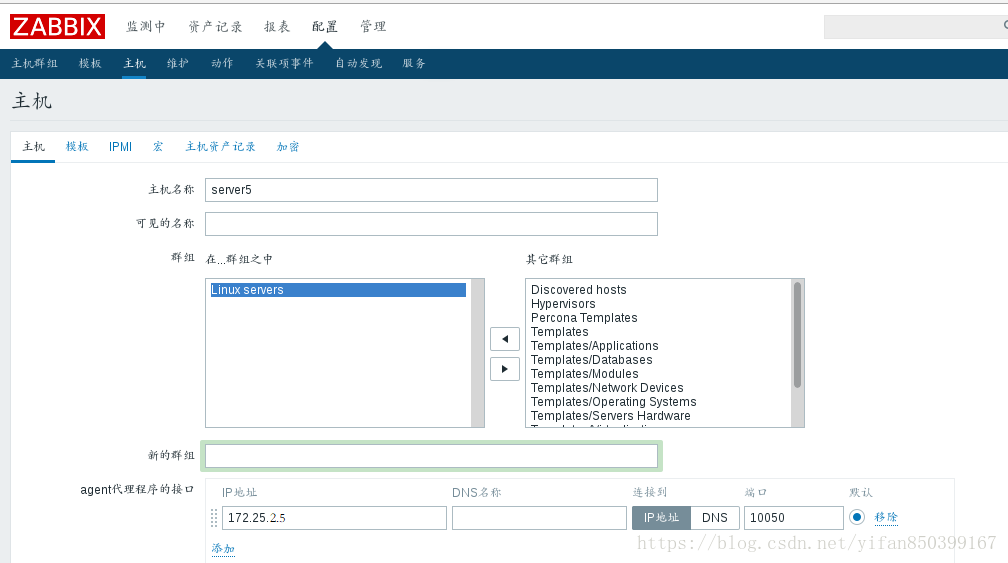Open 管理 top menu

[373, 26]
